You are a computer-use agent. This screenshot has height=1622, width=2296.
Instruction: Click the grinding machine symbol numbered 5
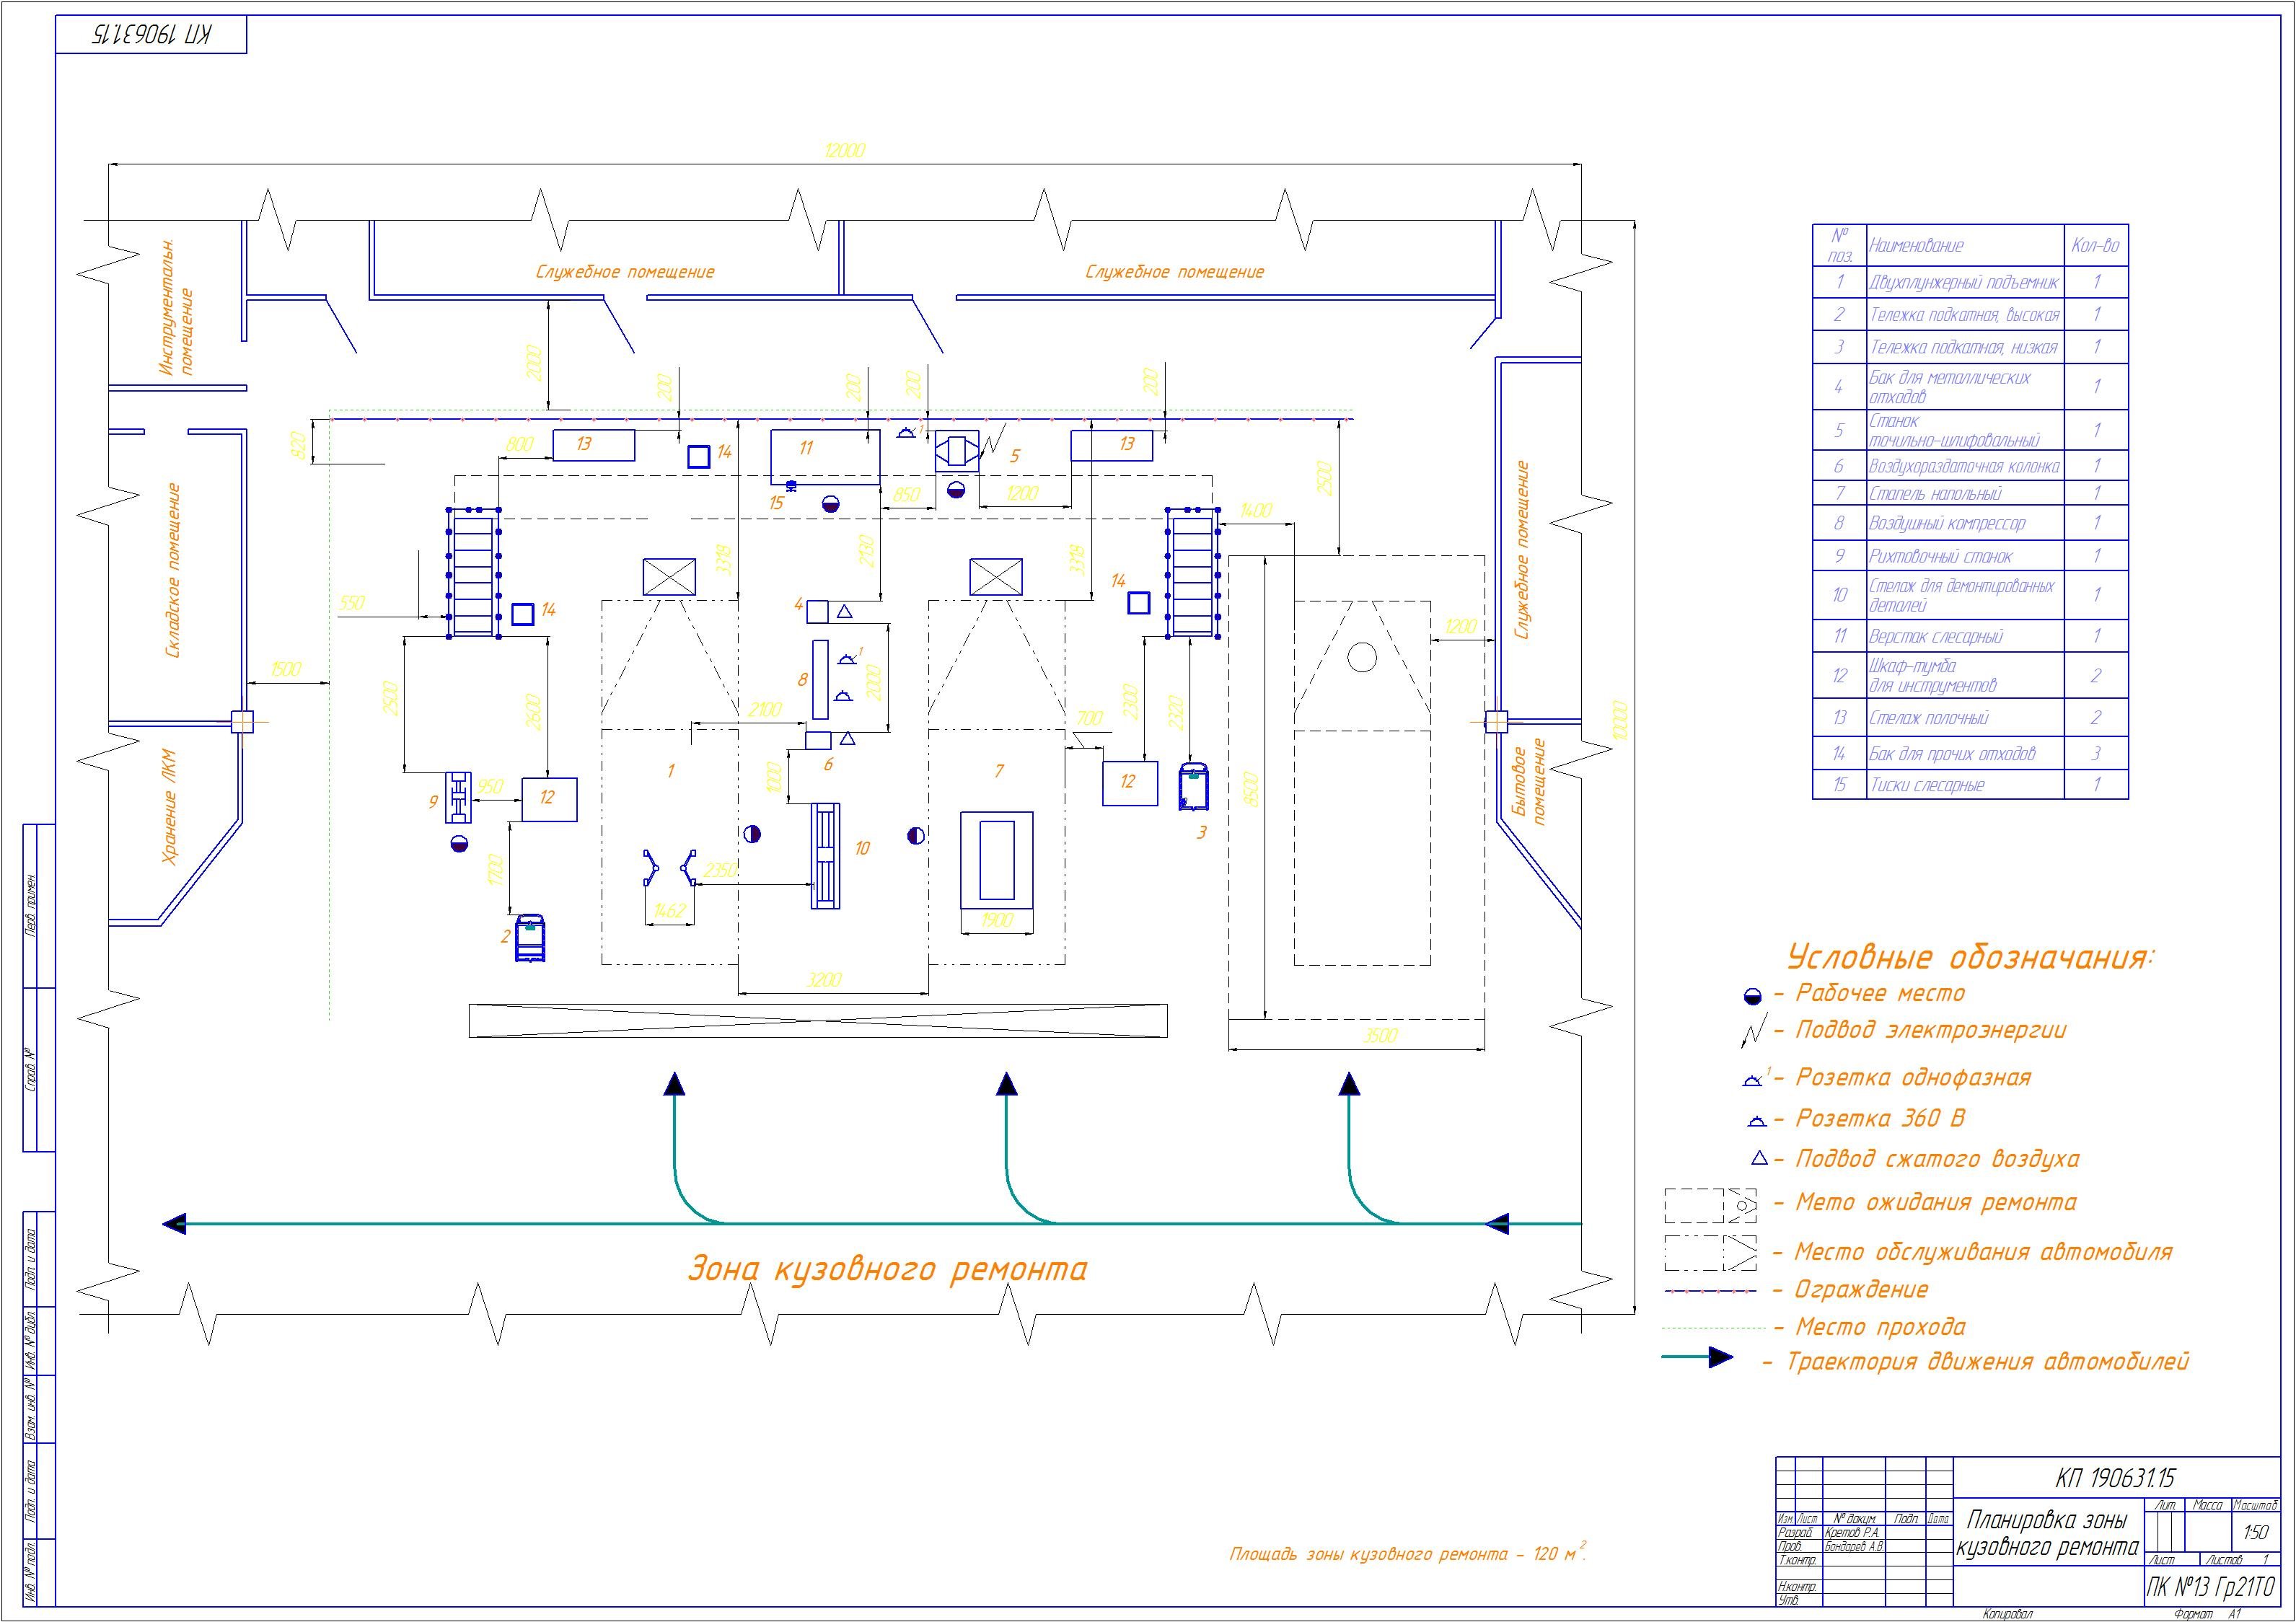point(957,451)
